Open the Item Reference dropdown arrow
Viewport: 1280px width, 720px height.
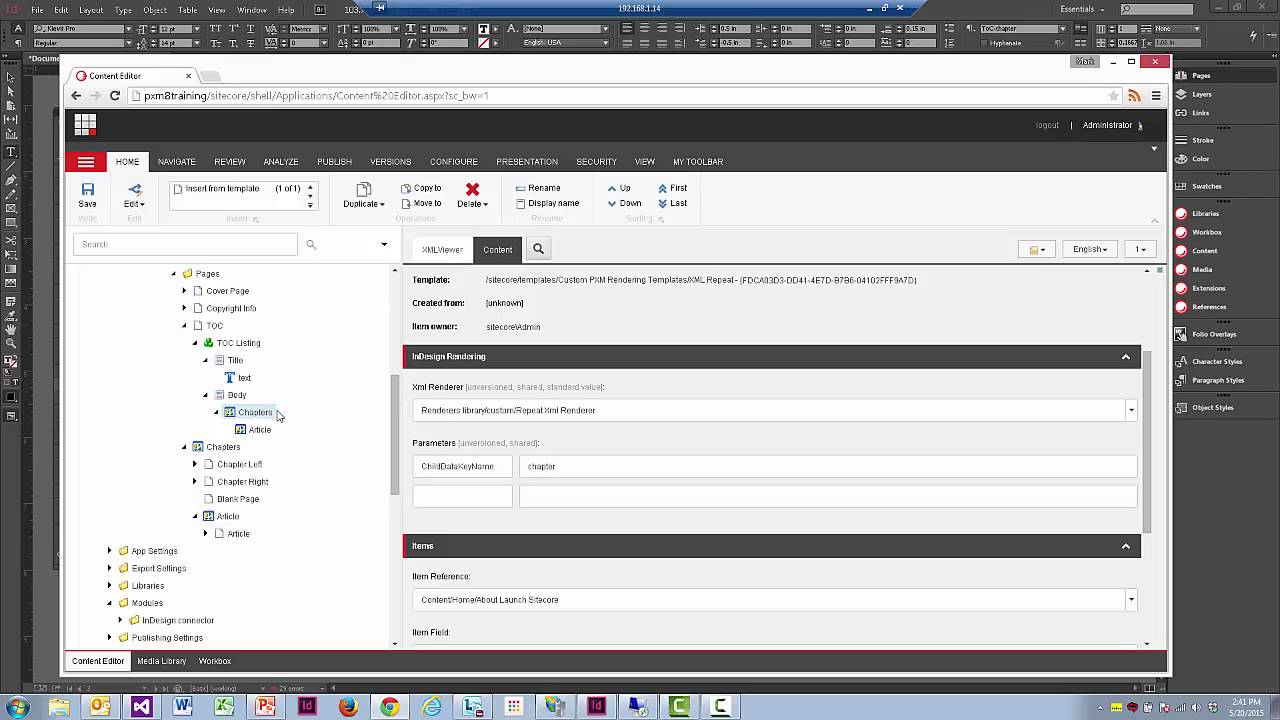(1131, 600)
